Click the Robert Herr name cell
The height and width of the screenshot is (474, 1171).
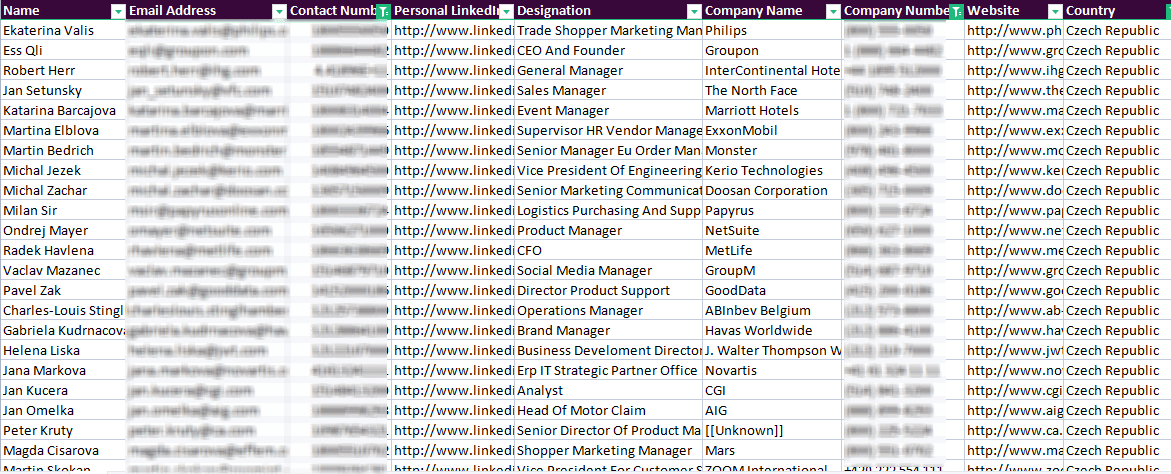(x=63, y=71)
